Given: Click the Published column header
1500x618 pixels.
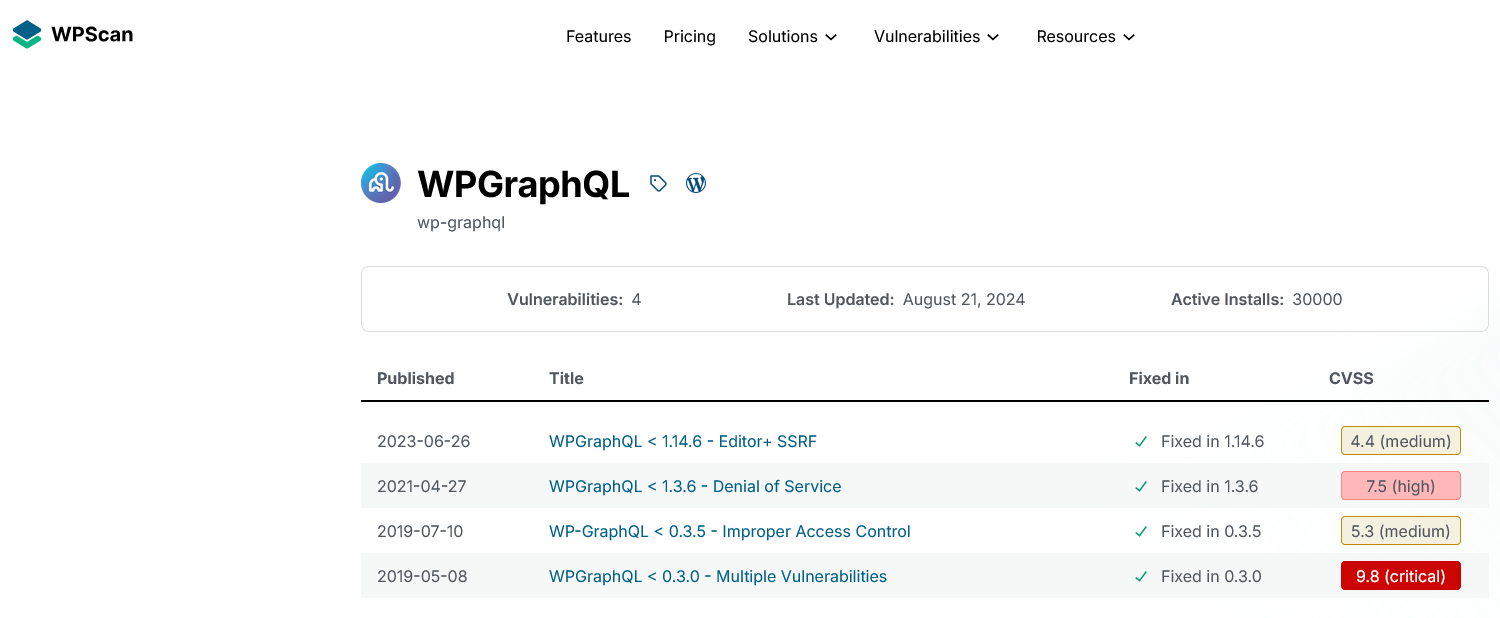Looking at the screenshot, I should tap(415, 378).
